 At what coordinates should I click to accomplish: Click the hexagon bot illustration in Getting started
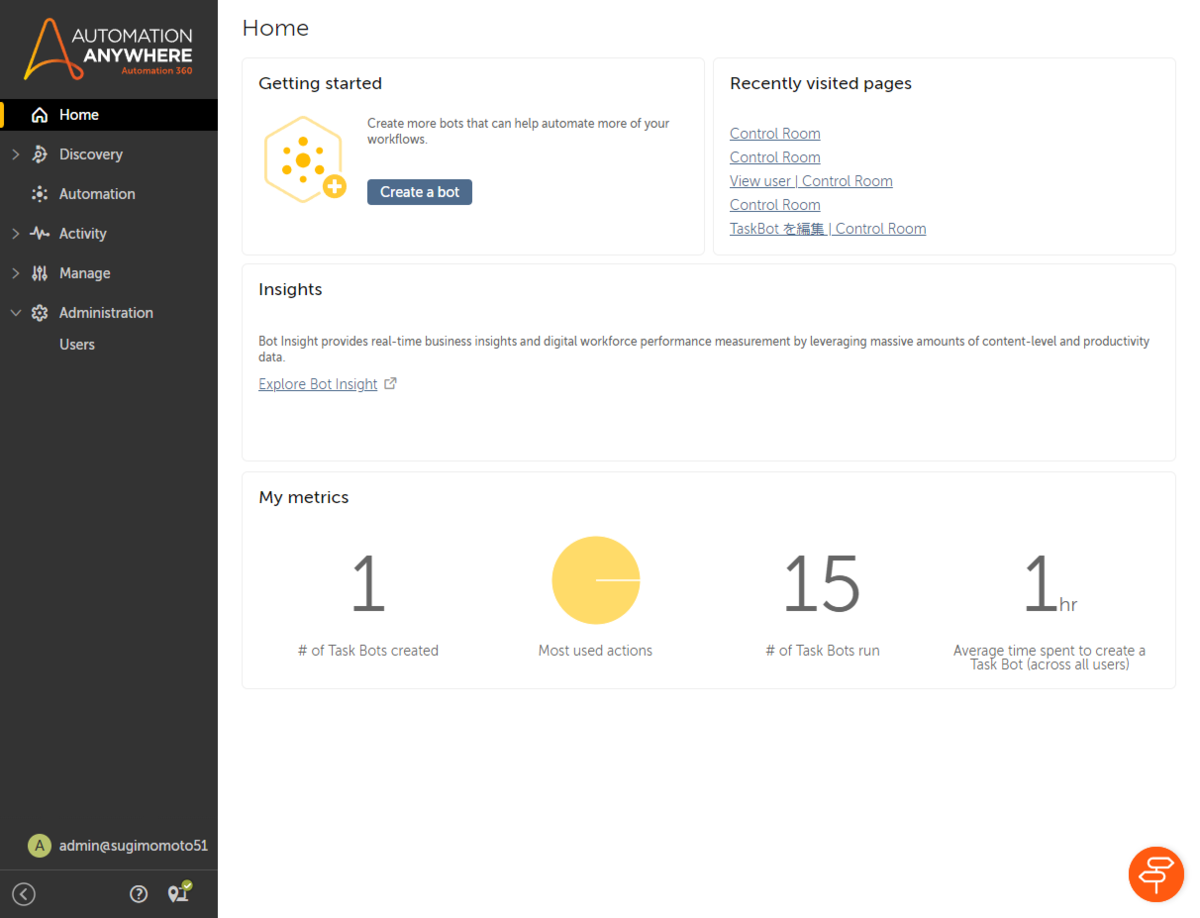point(304,161)
